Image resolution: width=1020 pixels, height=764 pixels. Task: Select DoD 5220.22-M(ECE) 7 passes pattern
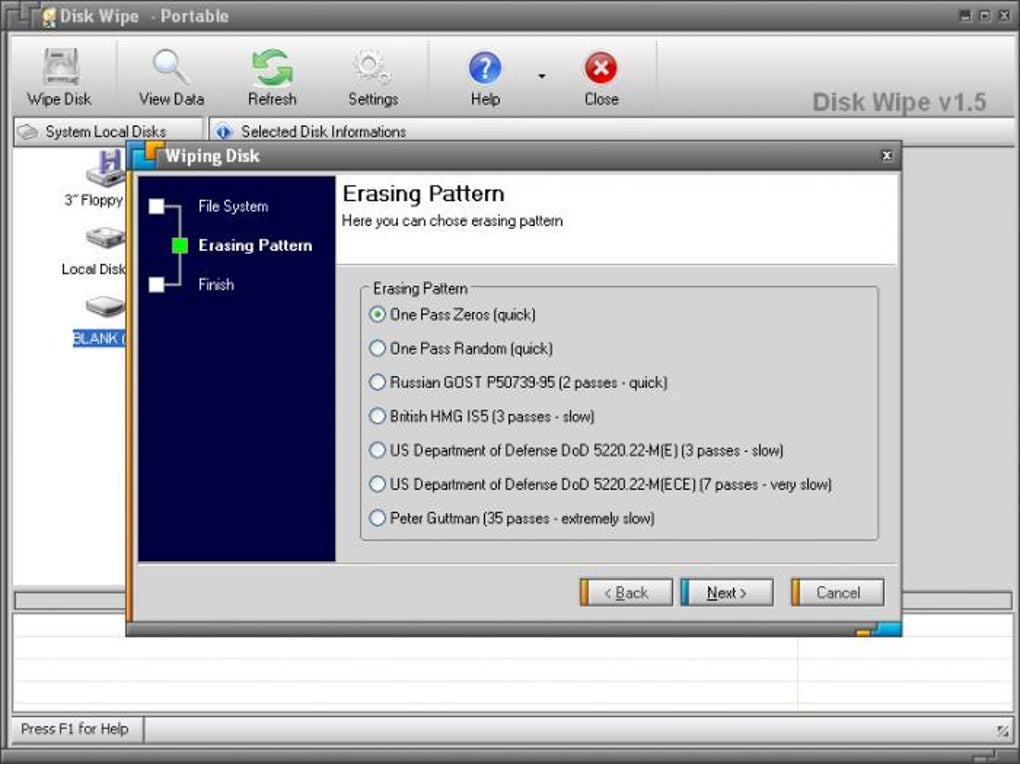point(377,484)
